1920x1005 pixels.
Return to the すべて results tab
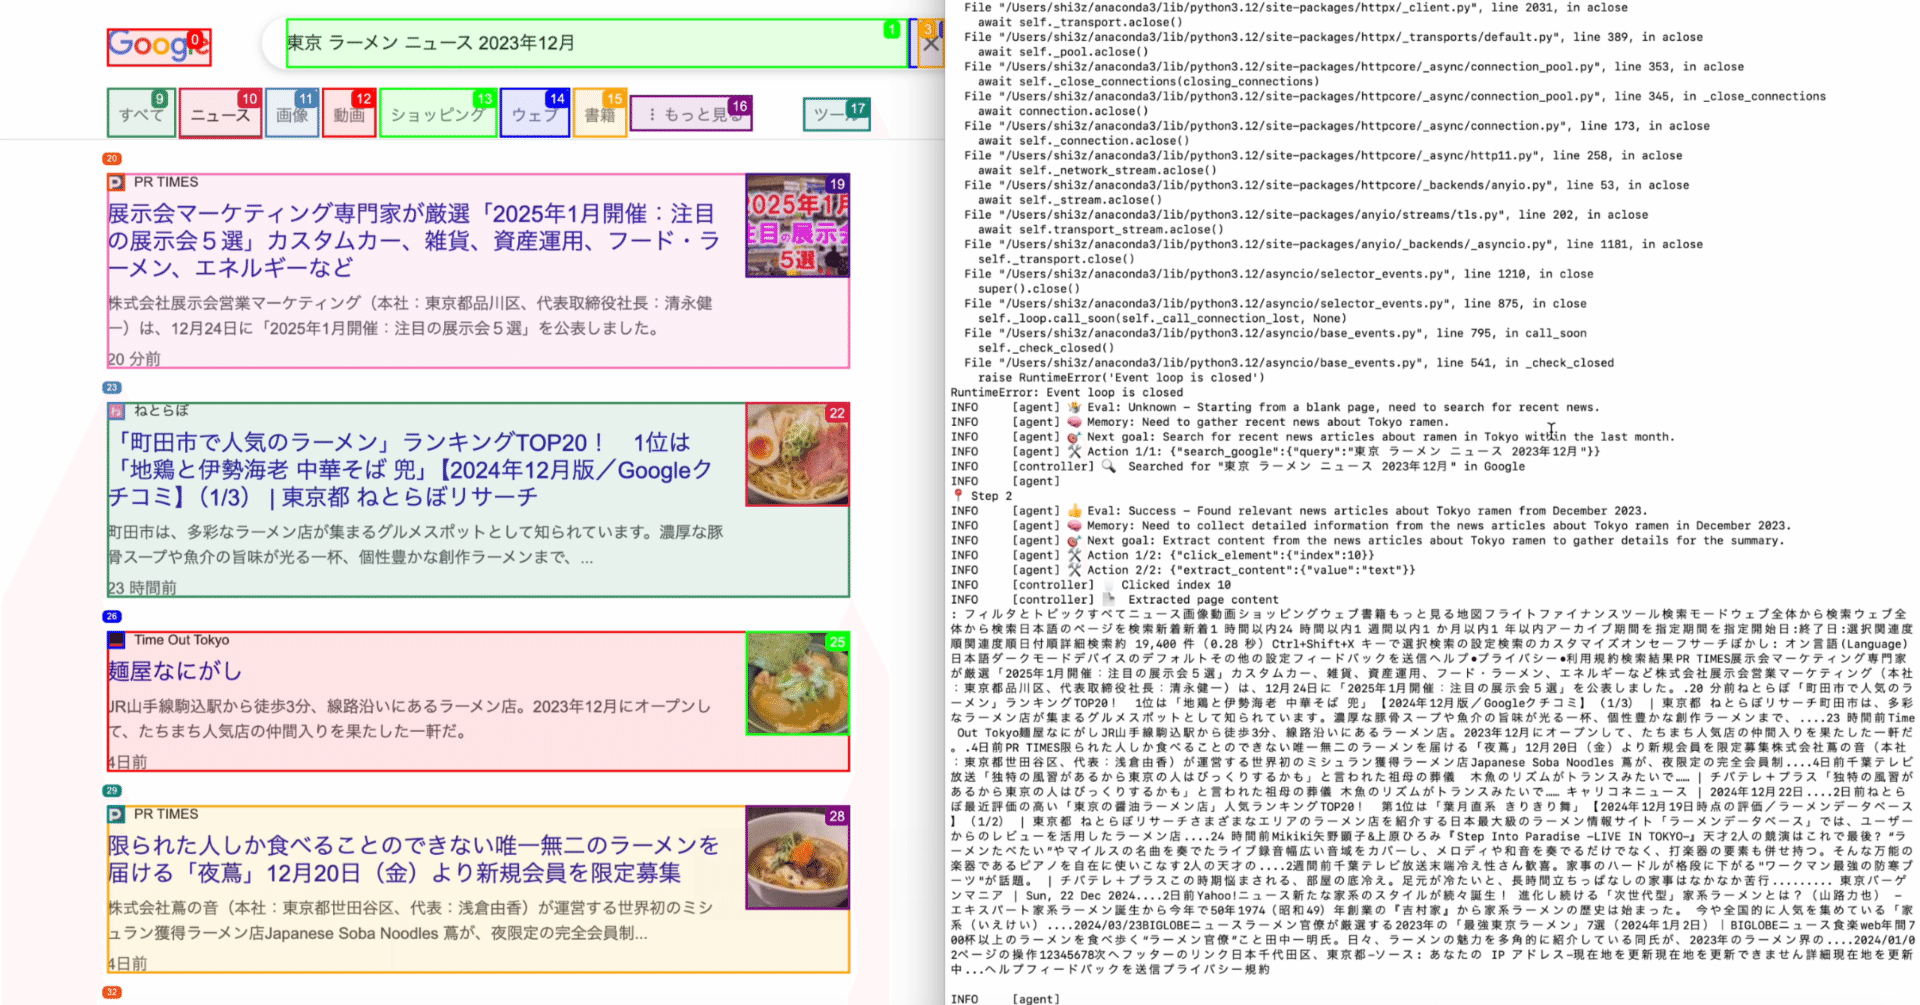point(140,113)
